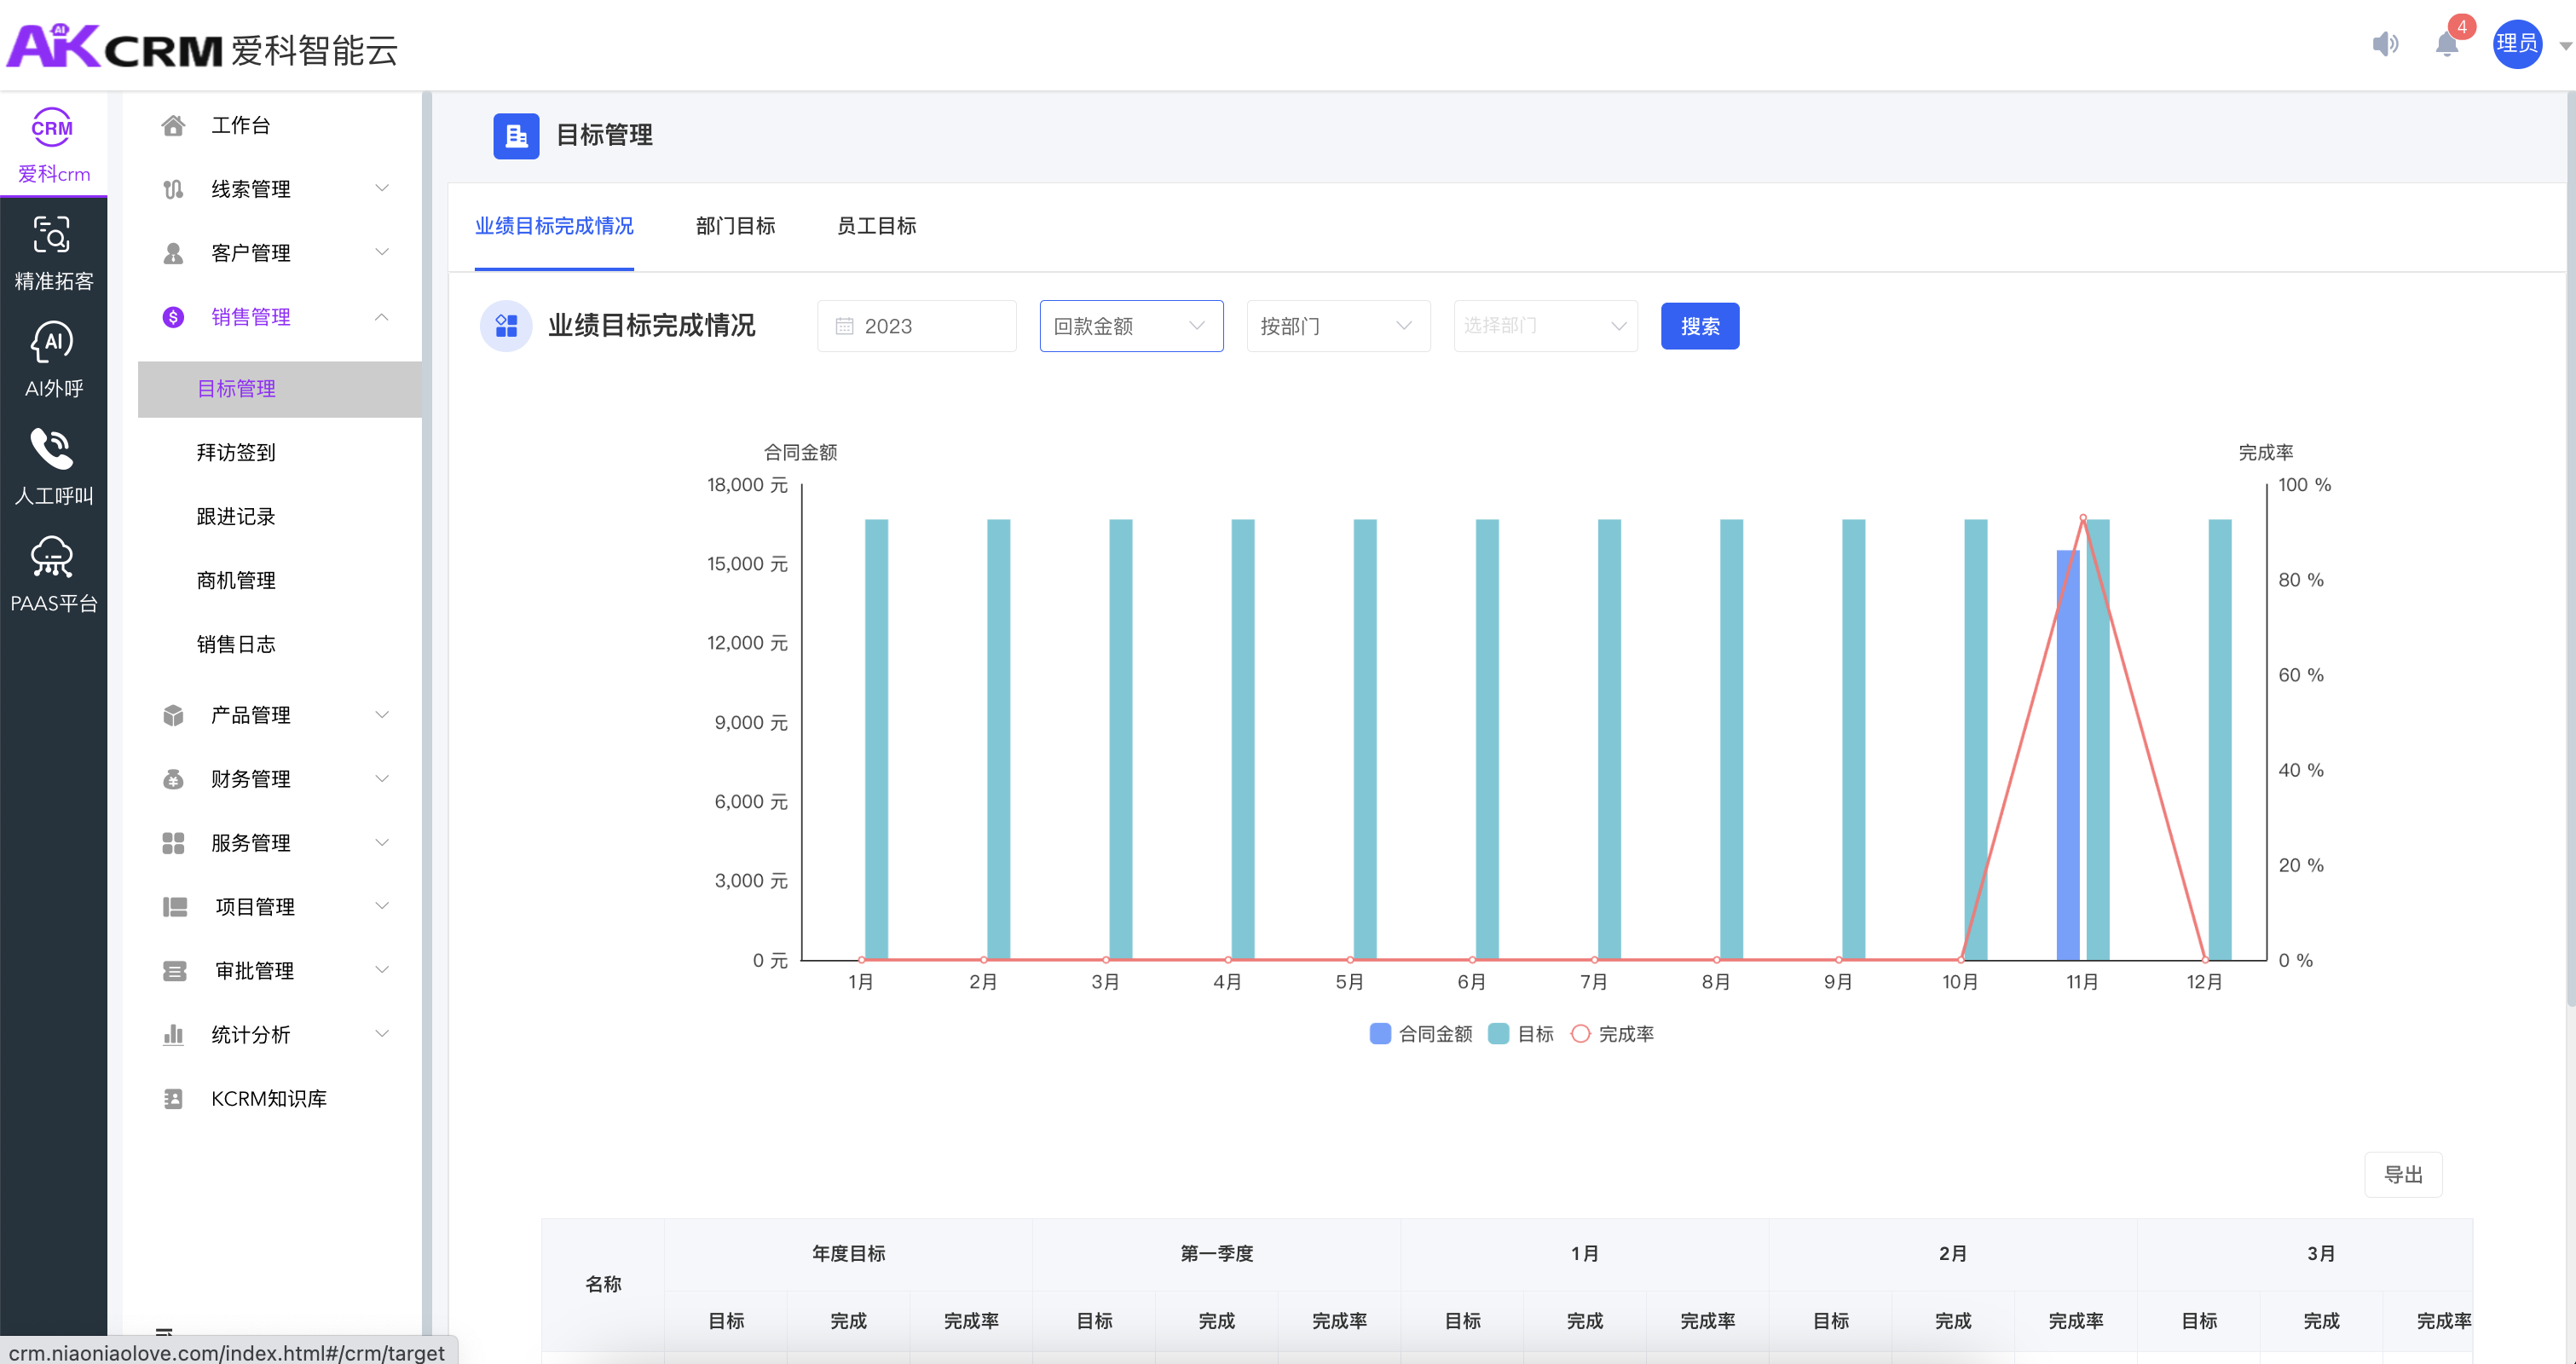The height and width of the screenshot is (1364, 2576).
Task: Switch to the 部门目标 tab
Action: tap(735, 226)
